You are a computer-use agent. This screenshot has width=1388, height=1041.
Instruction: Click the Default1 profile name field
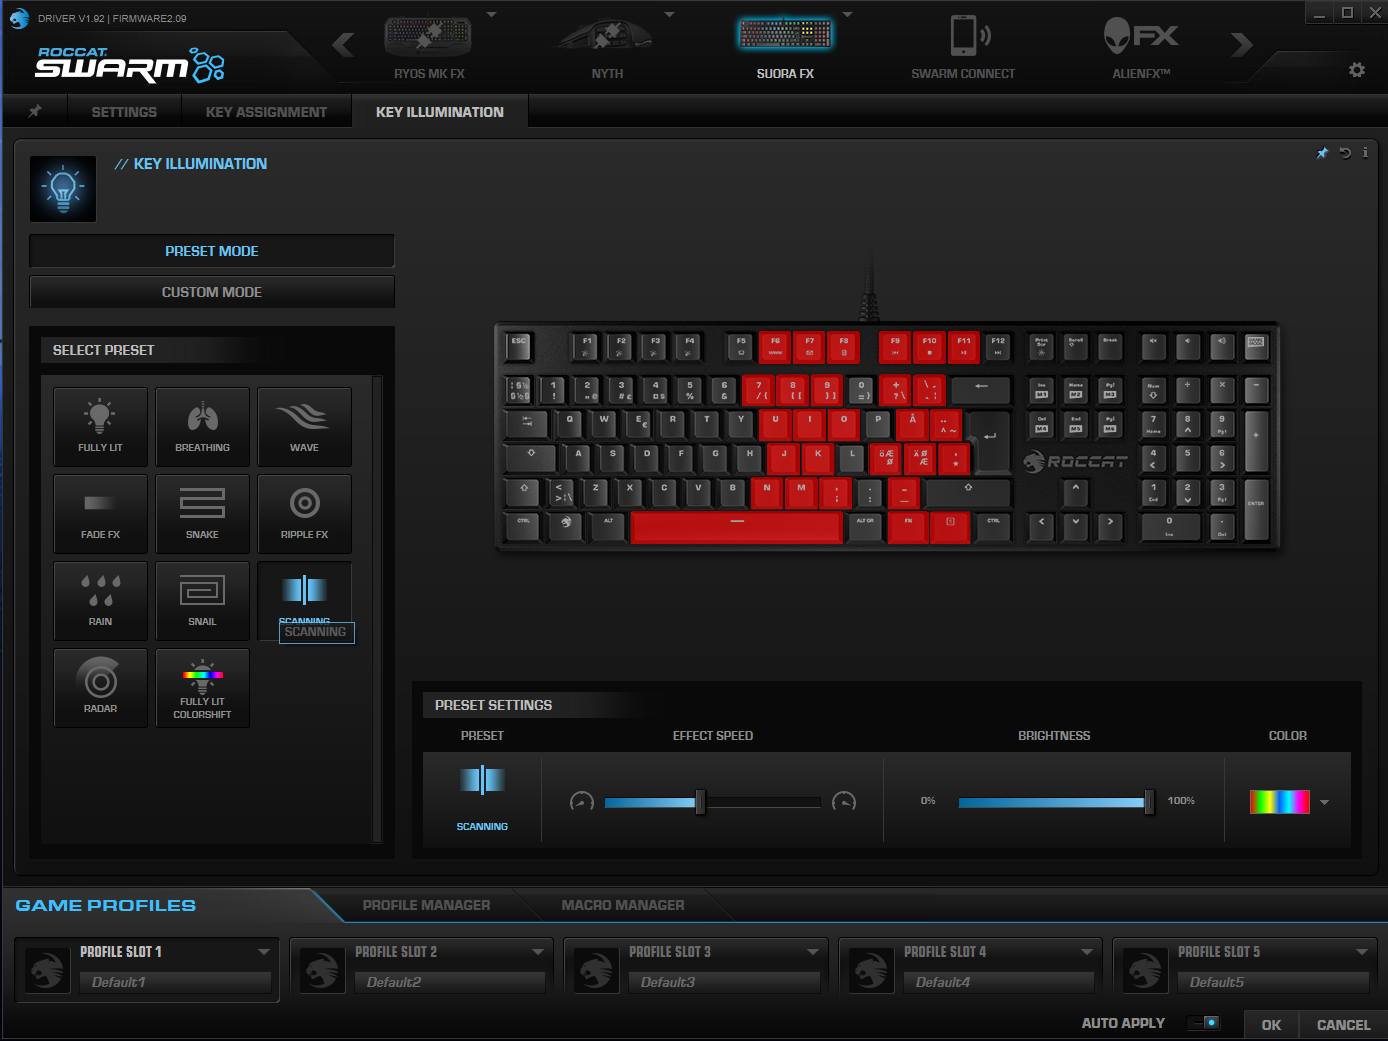[175, 982]
